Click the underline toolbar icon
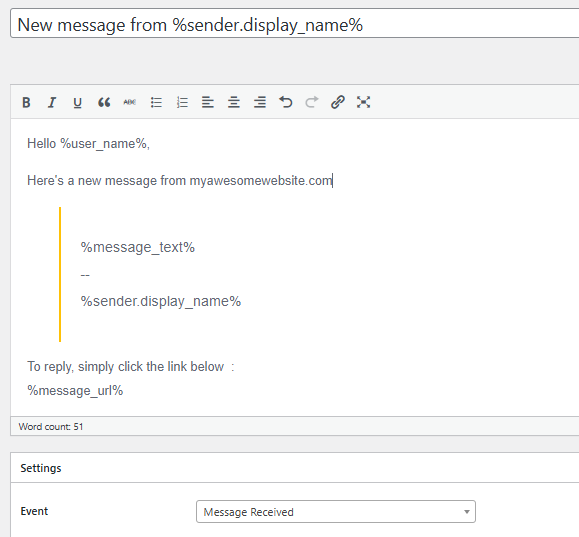Viewport: 579px width, 537px height. (x=78, y=102)
